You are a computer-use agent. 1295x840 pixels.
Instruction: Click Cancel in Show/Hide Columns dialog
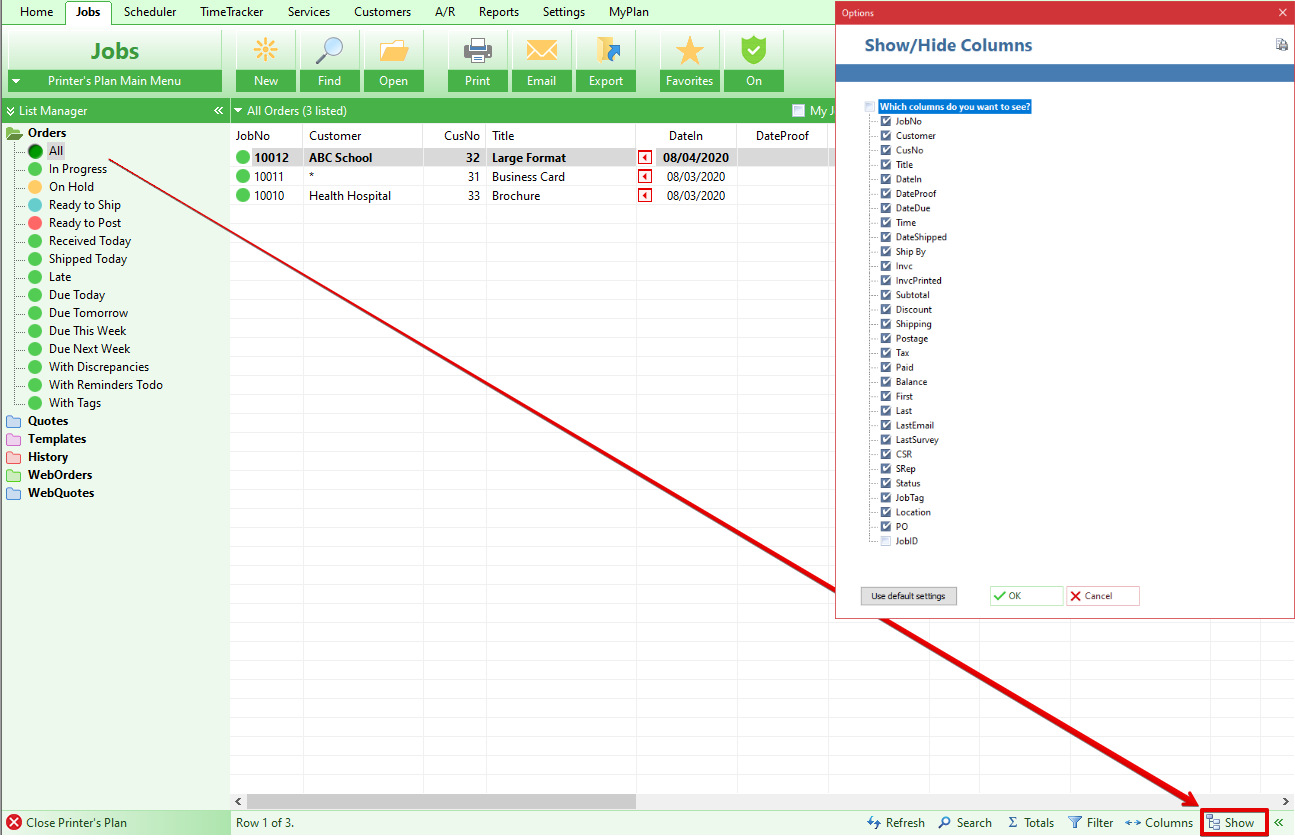click(1102, 596)
